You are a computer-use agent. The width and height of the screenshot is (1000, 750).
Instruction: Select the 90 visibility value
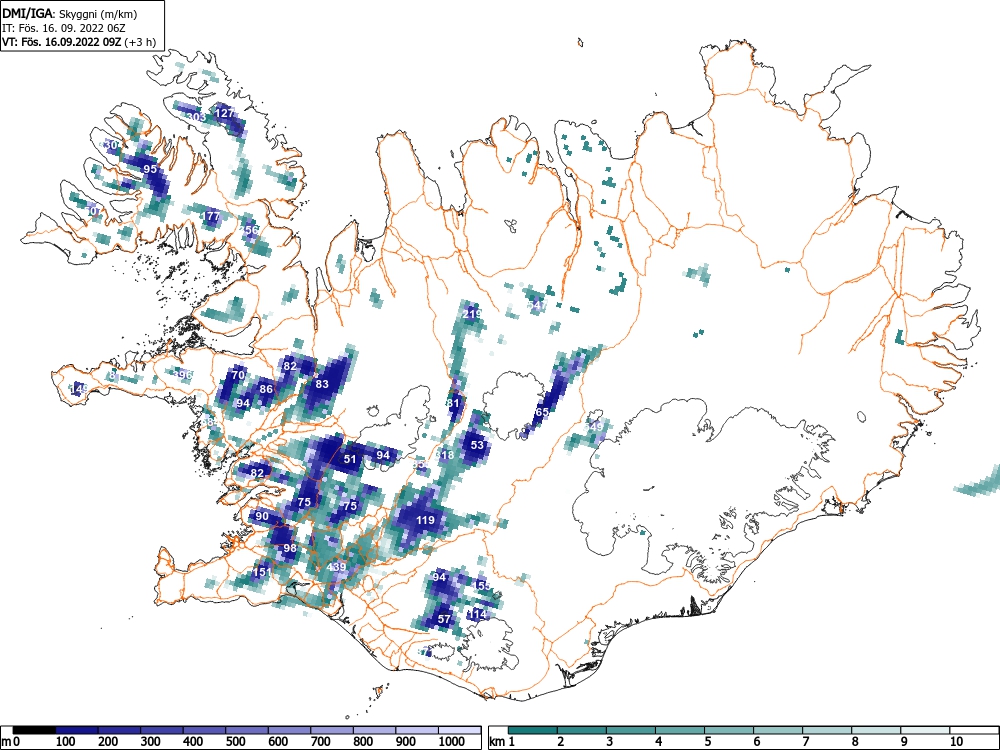click(262, 516)
